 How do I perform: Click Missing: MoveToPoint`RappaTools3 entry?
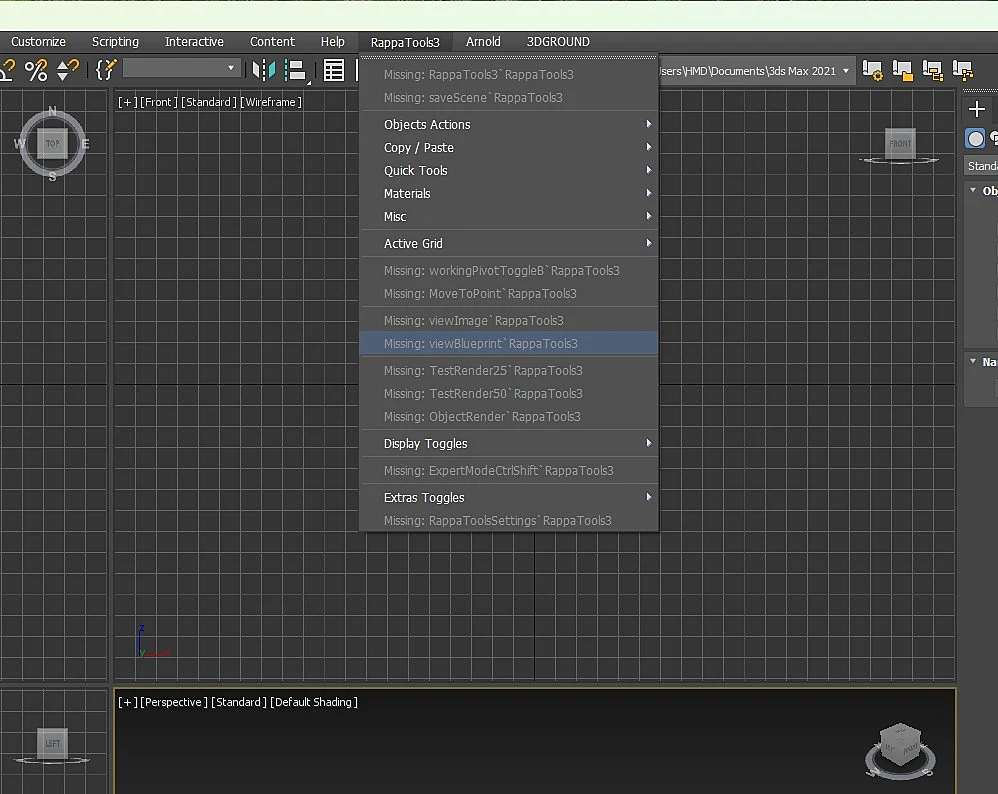click(x=509, y=293)
